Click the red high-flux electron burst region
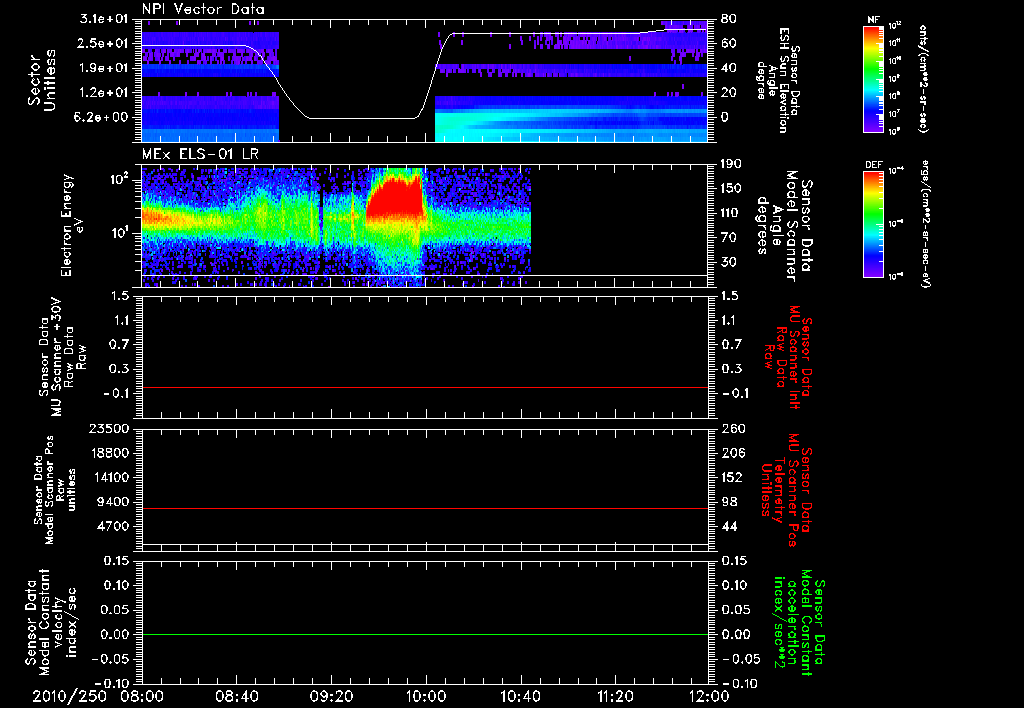The height and width of the screenshot is (708, 1024). (x=395, y=200)
